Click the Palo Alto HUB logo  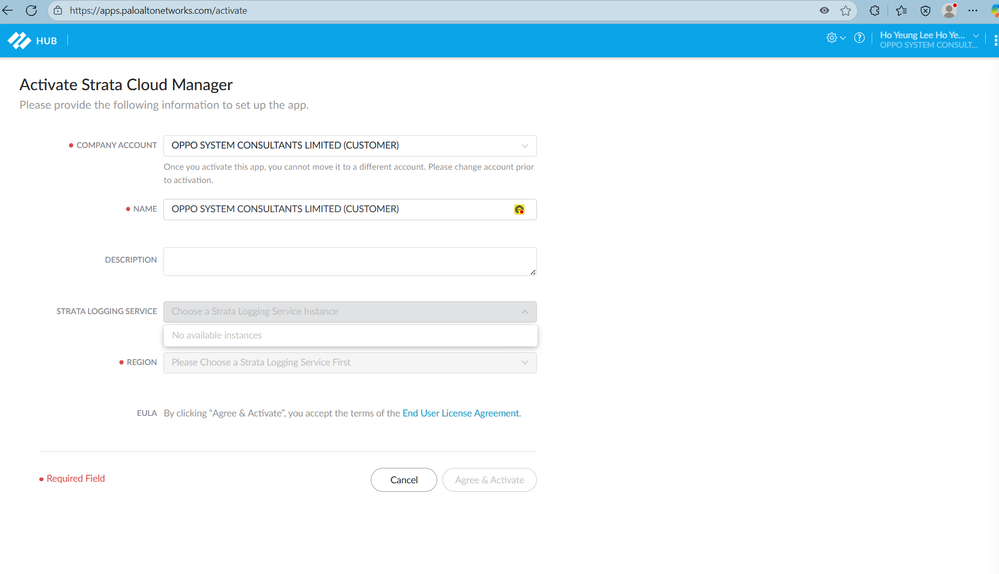pyautogui.click(x=19, y=41)
